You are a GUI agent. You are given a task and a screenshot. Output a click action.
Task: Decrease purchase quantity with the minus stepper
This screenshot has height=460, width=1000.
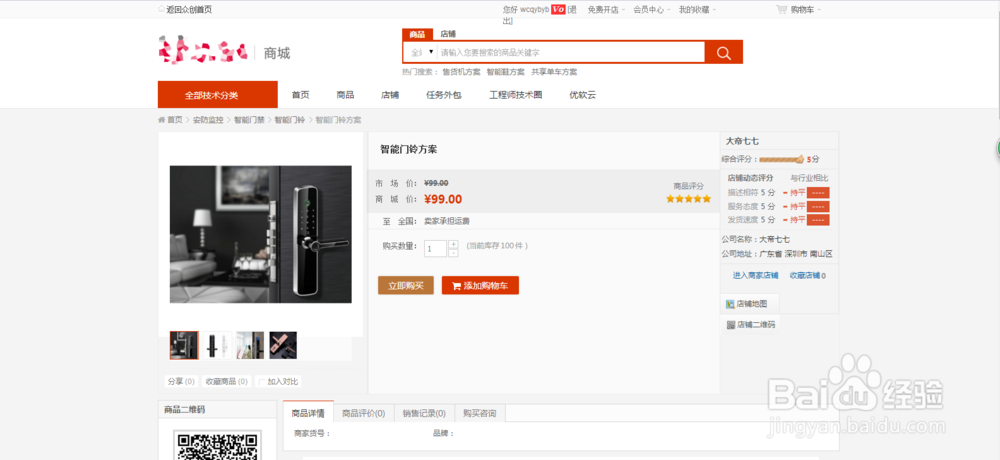[x=453, y=253]
